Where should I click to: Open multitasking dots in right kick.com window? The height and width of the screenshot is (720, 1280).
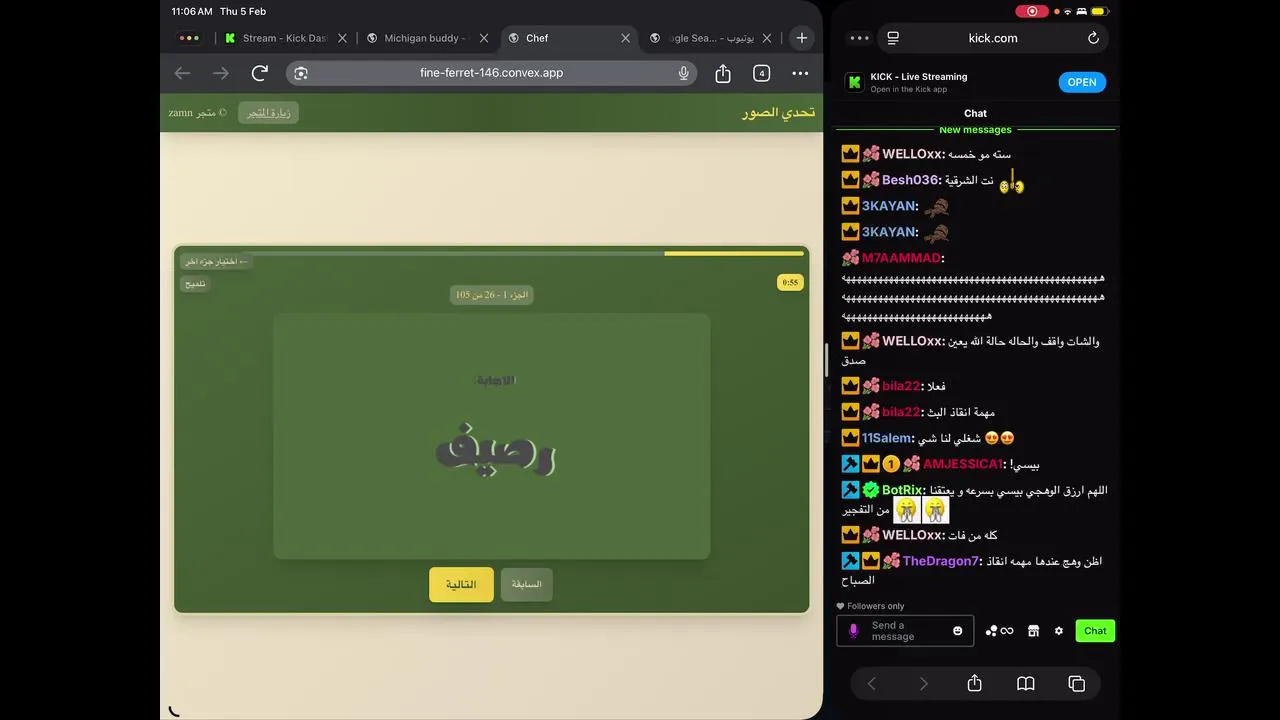tap(860, 38)
